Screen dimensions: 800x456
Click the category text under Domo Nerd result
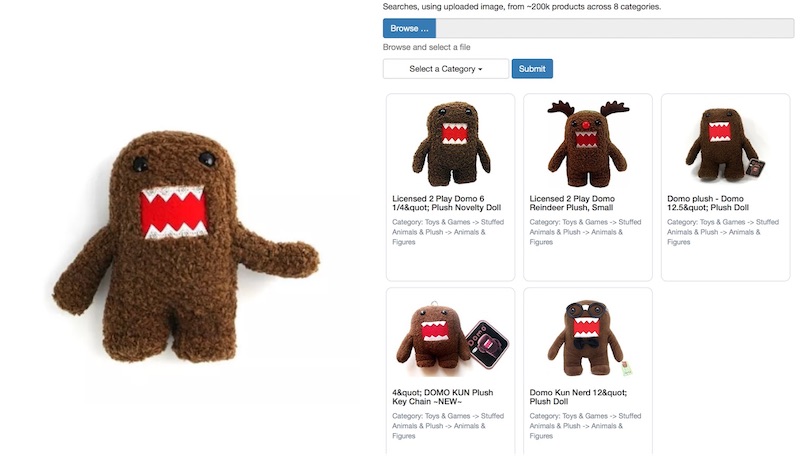point(585,426)
